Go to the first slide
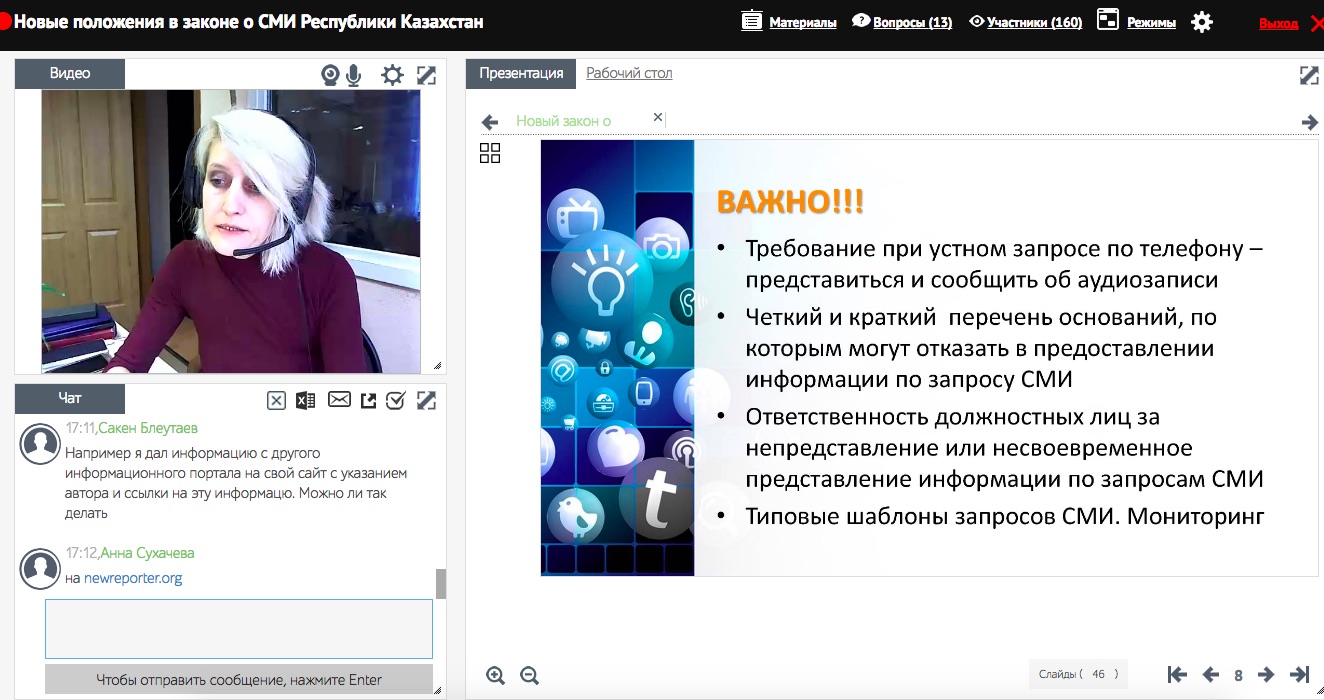This screenshot has width=1324, height=700. click(1177, 674)
